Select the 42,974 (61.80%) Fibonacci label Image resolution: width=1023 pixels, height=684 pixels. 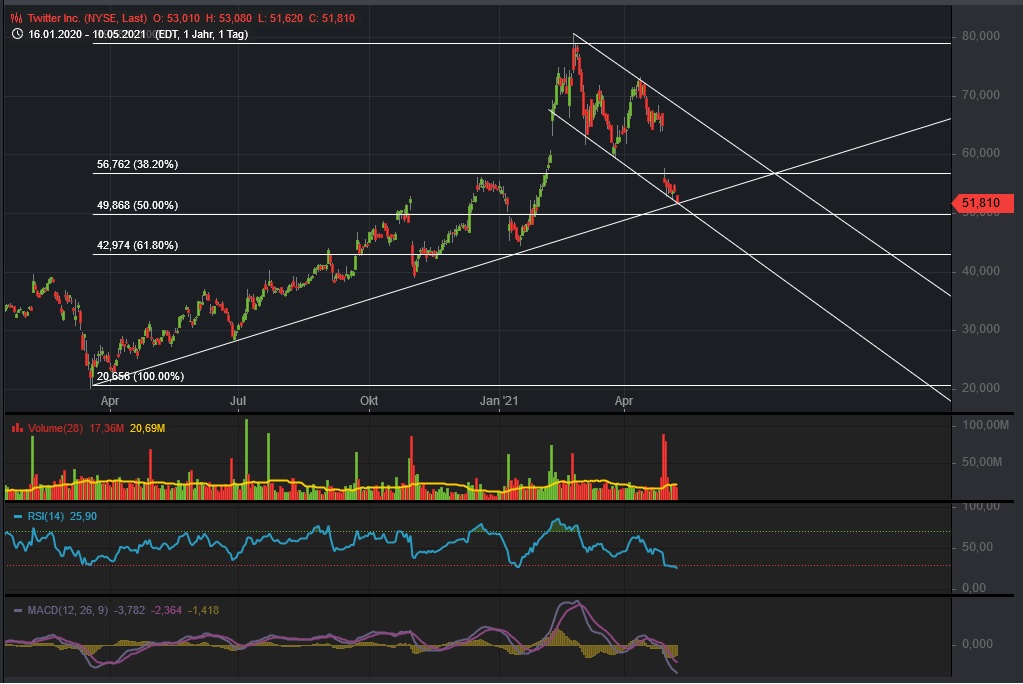137,245
